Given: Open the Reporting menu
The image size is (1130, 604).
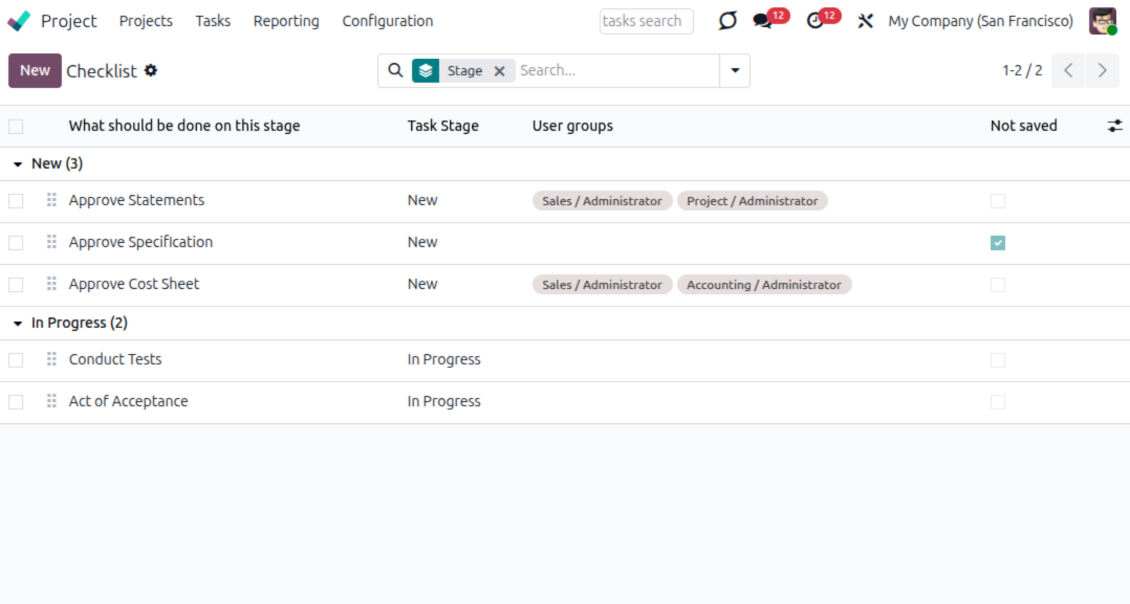Looking at the screenshot, I should (286, 21).
